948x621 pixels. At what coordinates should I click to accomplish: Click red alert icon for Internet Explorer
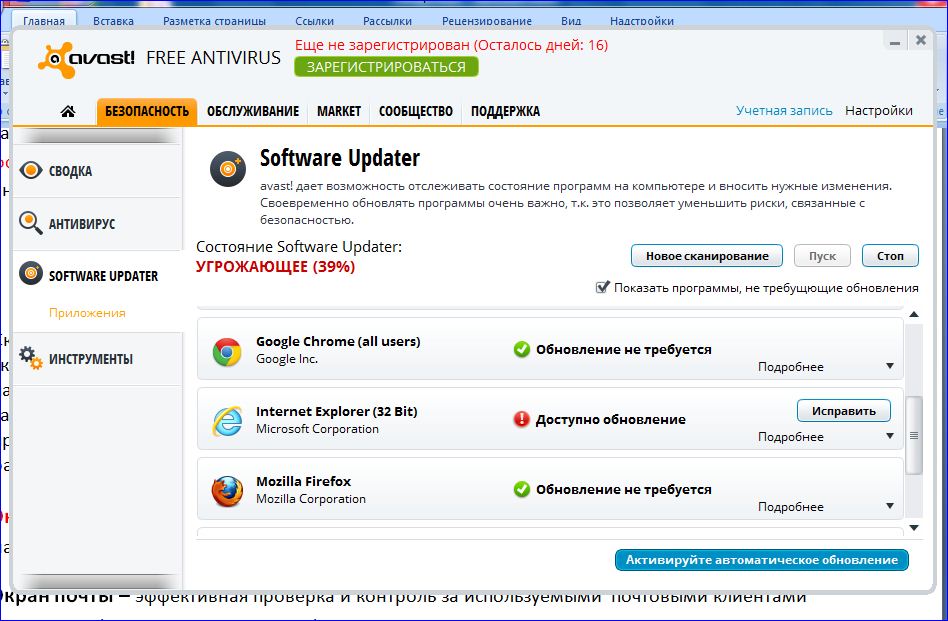pyautogui.click(x=521, y=419)
